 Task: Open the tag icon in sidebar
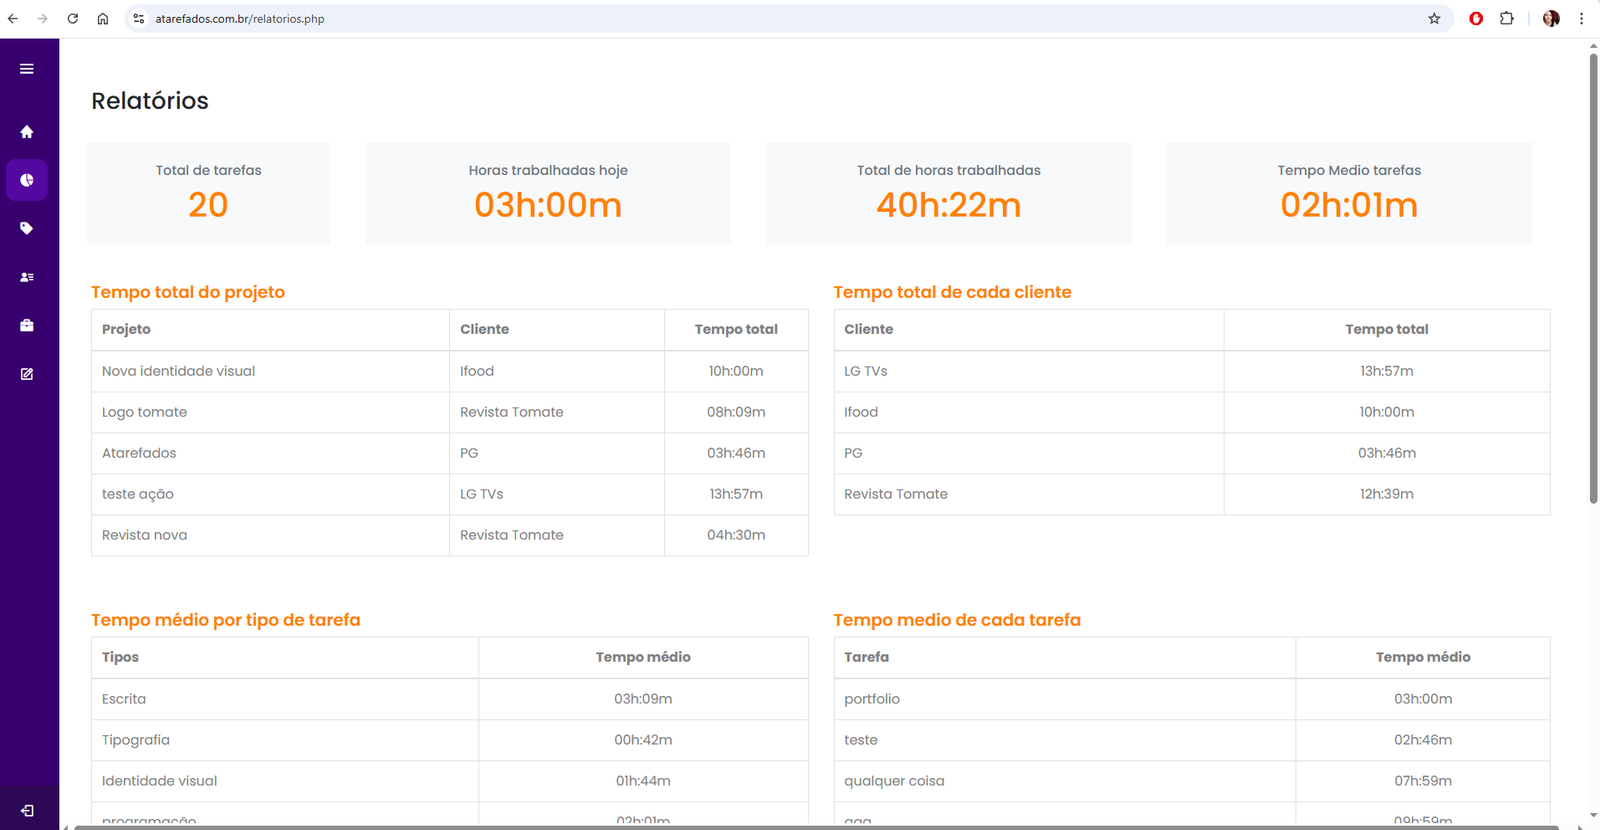click(27, 228)
